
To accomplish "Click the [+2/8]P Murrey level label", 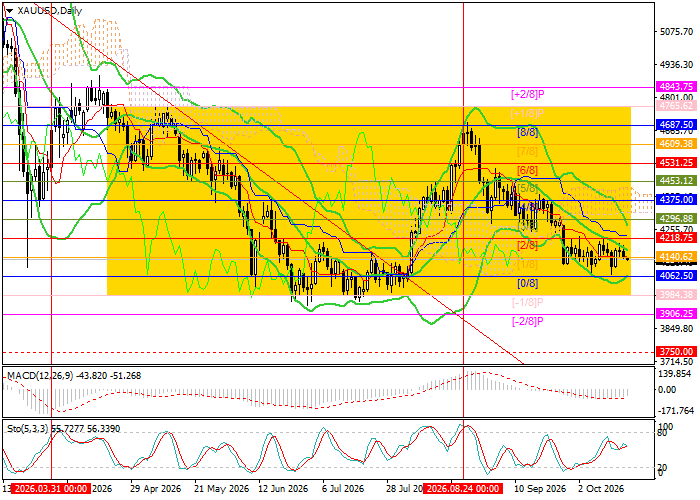I will point(528,95).
